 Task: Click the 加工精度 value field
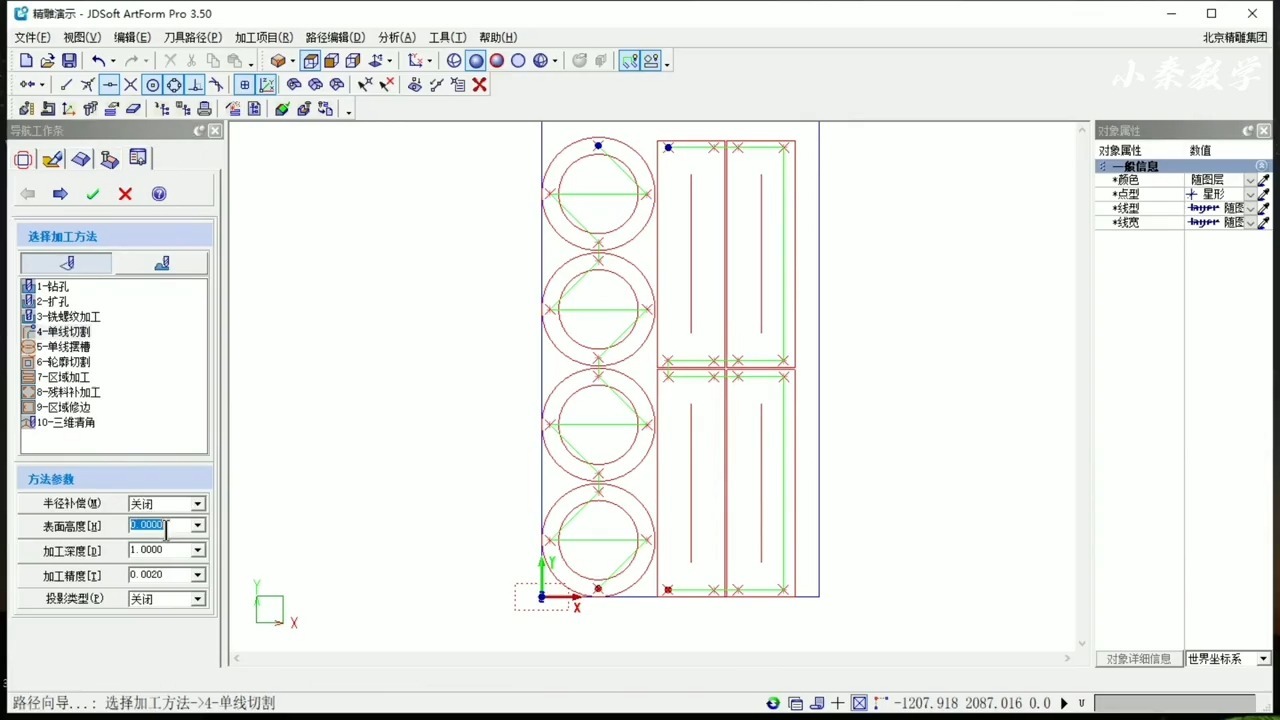point(159,575)
